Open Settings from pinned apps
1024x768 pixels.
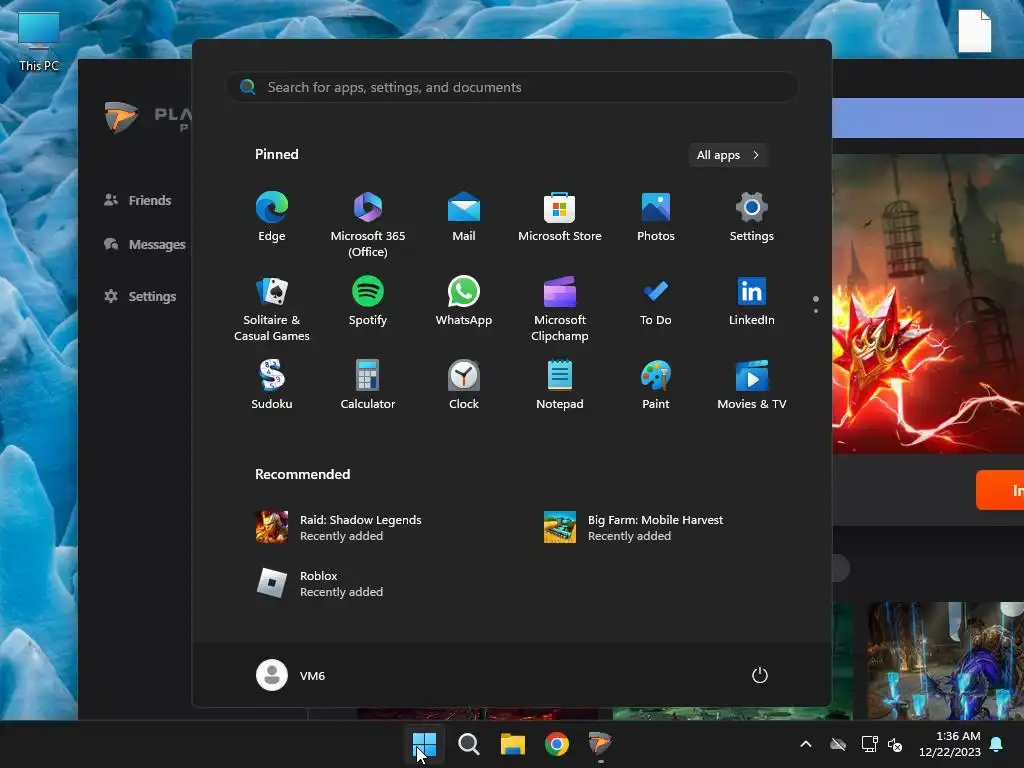pos(752,217)
